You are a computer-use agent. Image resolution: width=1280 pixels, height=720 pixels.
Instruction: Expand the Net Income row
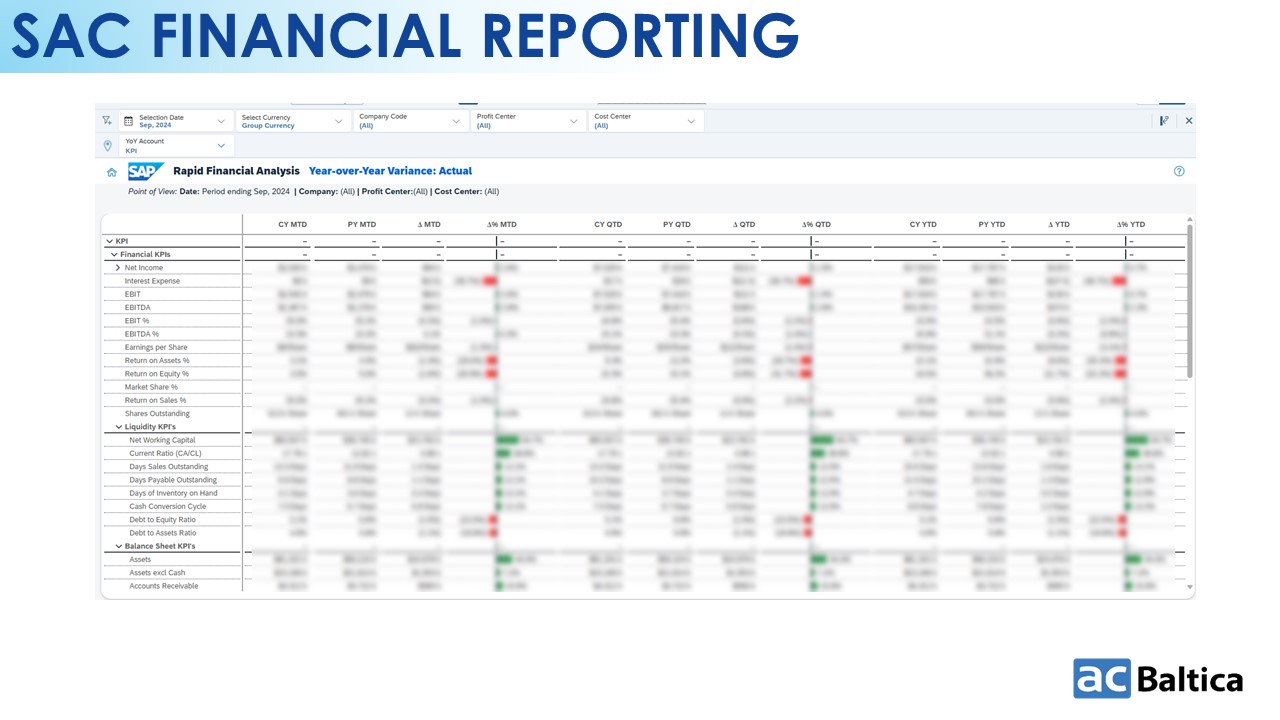(x=118, y=268)
